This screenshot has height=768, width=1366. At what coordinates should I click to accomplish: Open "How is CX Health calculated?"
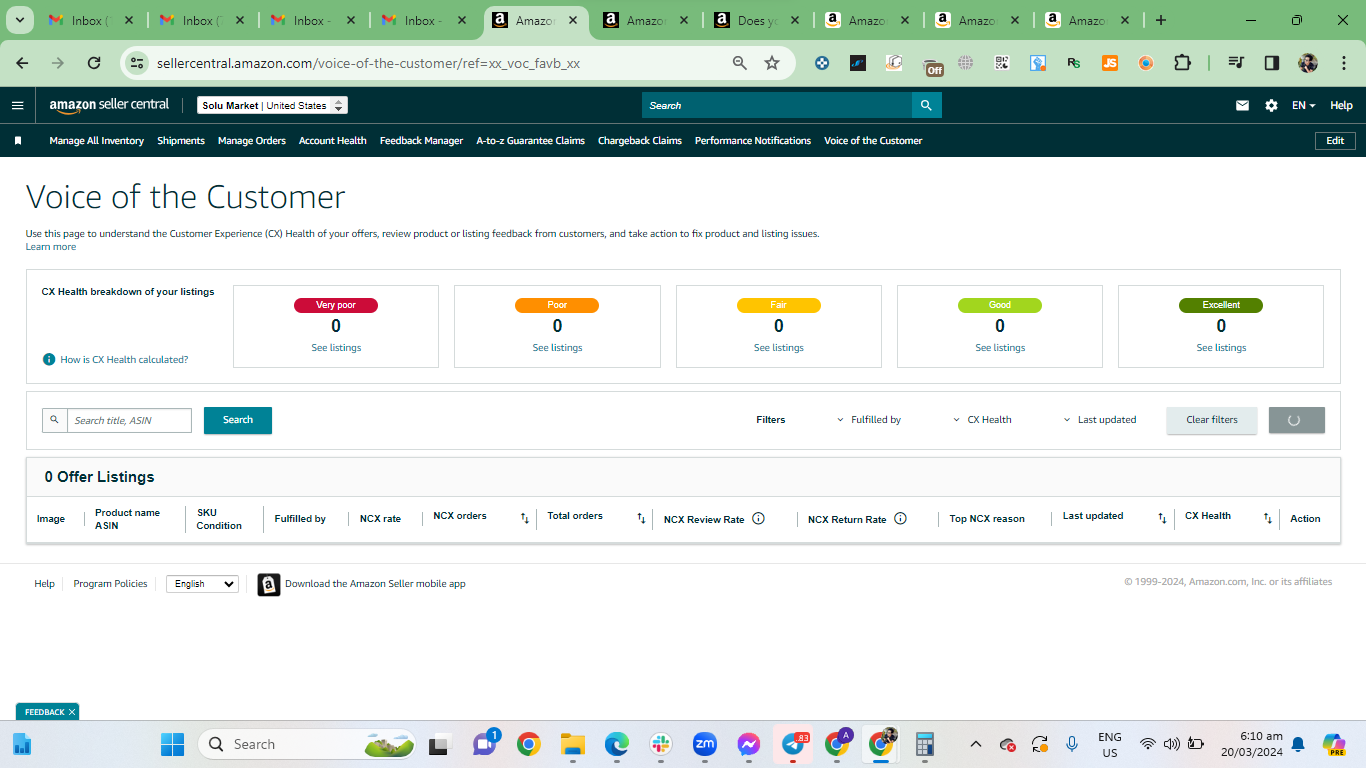click(124, 359)
